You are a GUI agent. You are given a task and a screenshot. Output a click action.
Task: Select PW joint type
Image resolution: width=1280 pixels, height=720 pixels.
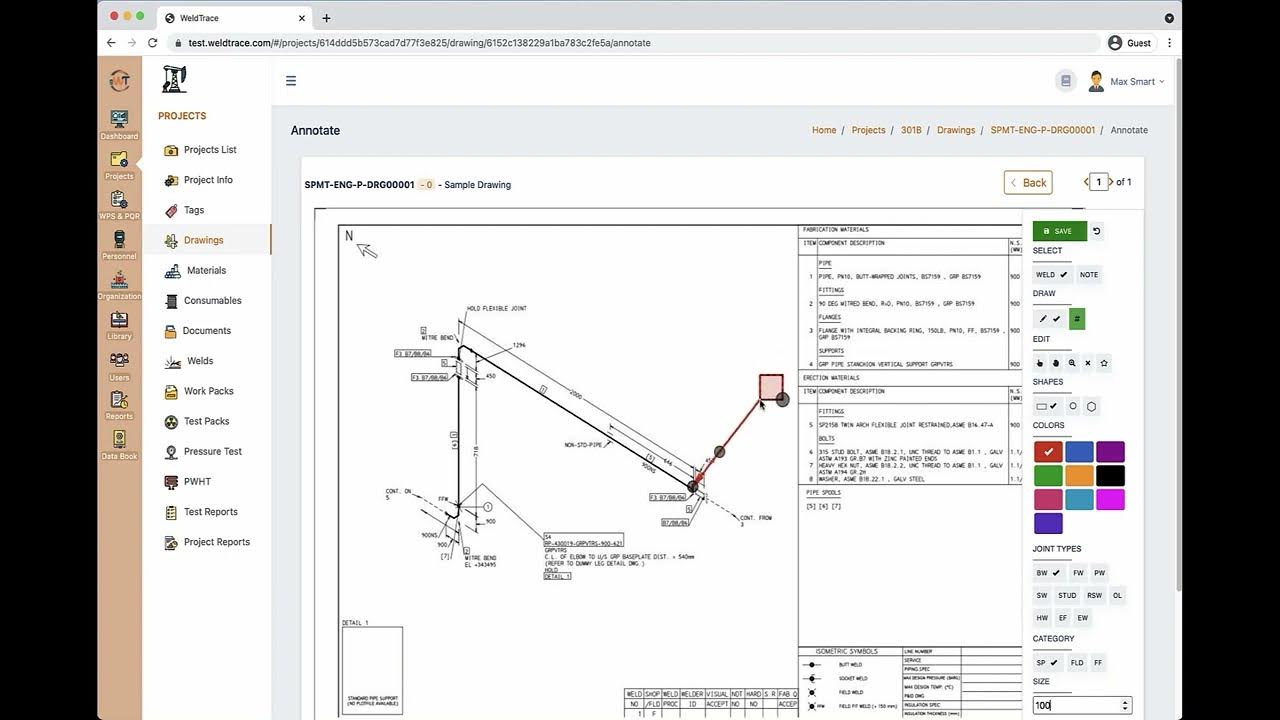(x=1099, y=573)
